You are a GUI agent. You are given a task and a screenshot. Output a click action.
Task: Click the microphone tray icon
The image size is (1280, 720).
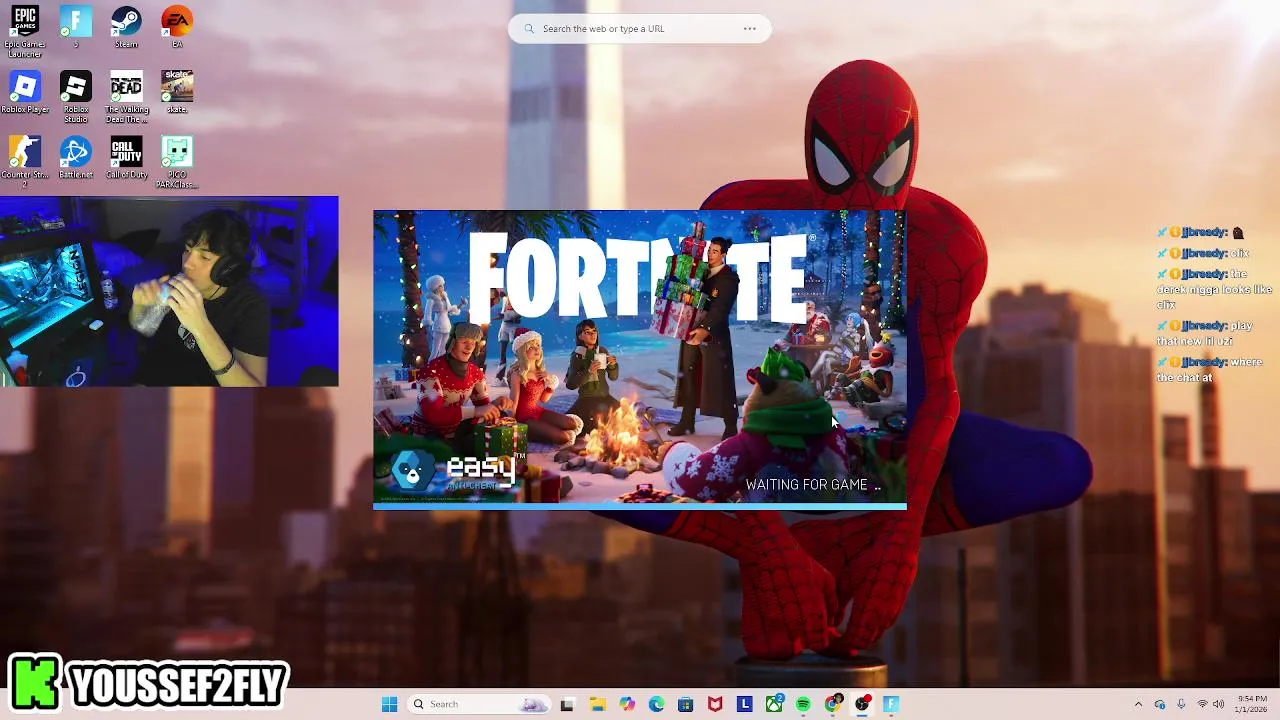pyautogui.click(x=1181, y=704)
